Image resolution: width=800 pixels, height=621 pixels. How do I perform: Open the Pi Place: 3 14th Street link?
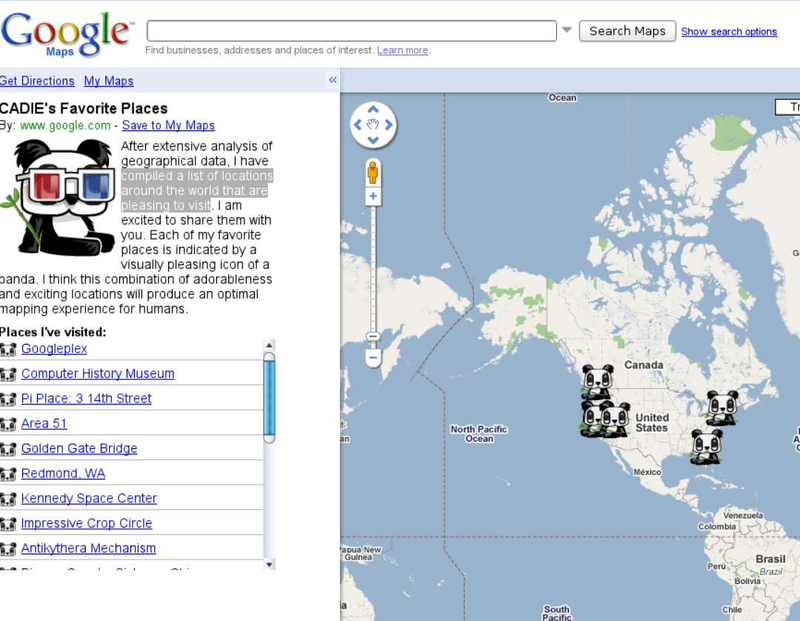click(86, 399)
